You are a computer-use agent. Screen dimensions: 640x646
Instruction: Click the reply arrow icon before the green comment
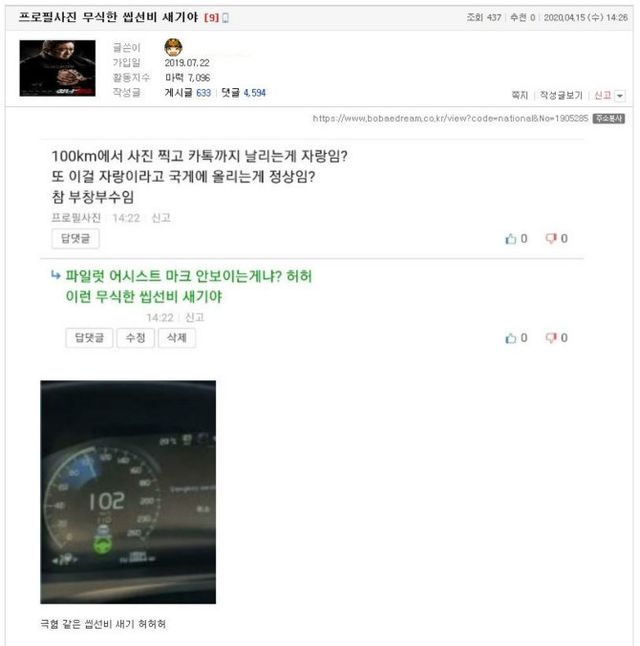coord(56,275)
